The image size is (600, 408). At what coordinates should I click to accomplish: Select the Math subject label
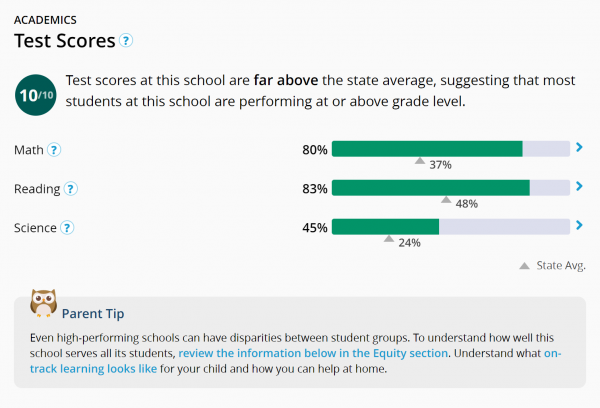tap(29, 150)
